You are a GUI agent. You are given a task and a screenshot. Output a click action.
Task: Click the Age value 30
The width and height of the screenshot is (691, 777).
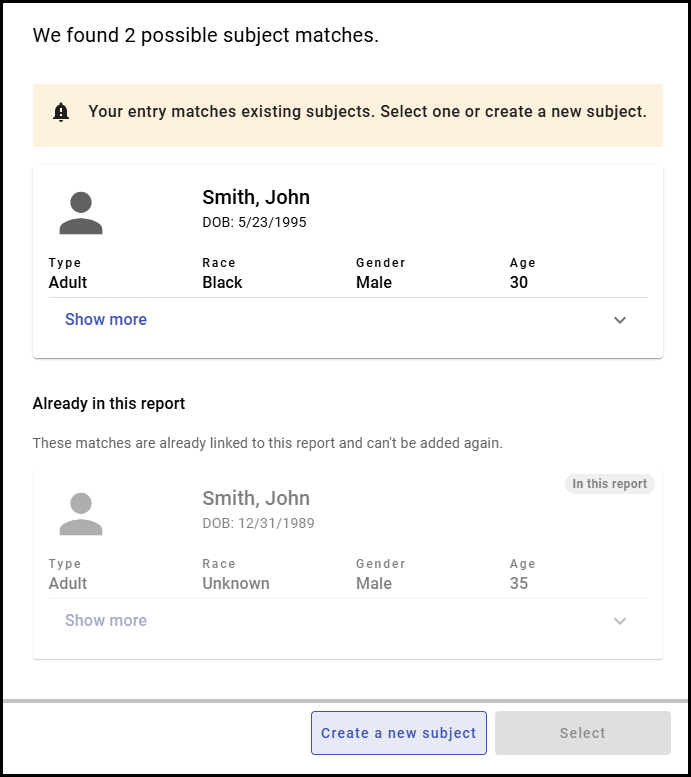click(x=518, y=283)
